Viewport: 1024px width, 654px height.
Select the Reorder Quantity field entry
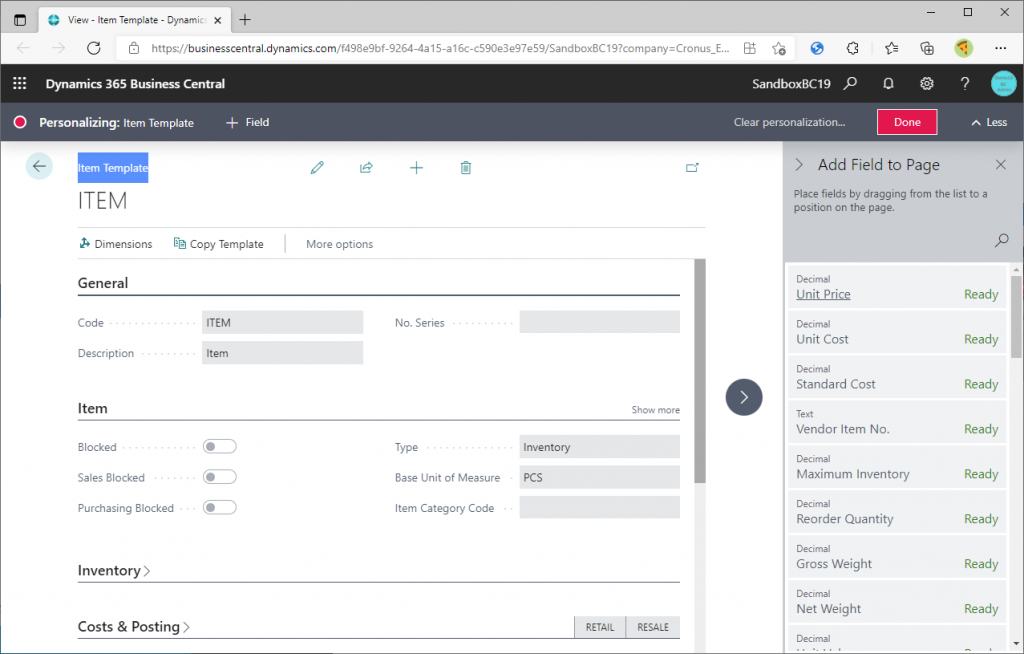(x=897, y=512)
